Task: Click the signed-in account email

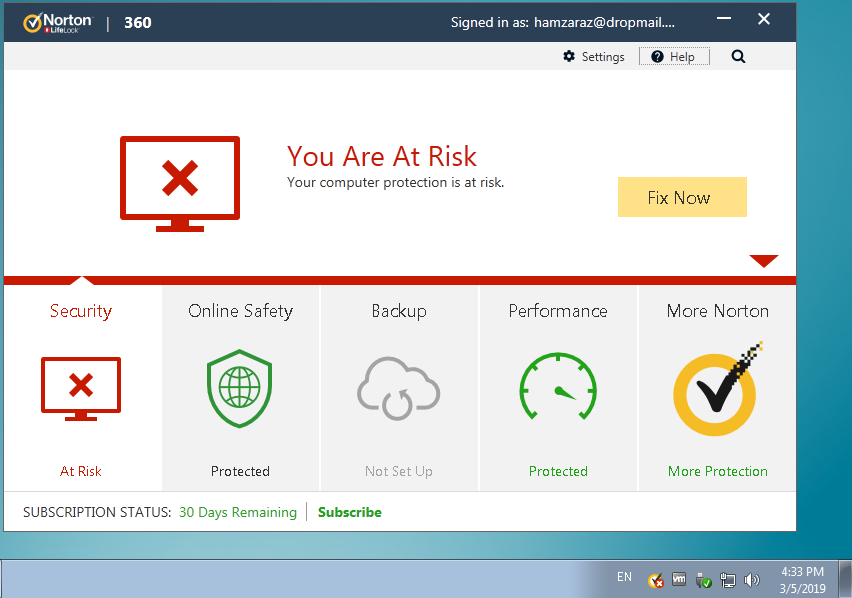Action: [x=604, y=22]
